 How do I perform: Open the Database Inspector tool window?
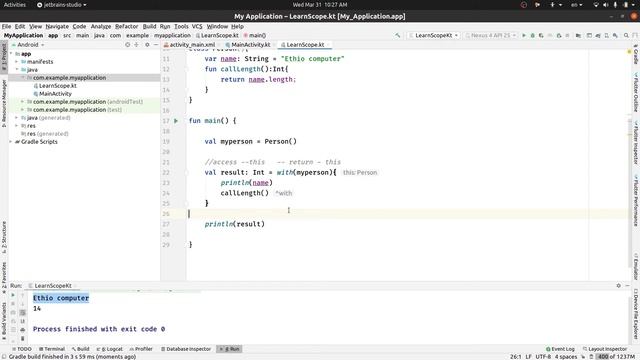coord(186,349)
